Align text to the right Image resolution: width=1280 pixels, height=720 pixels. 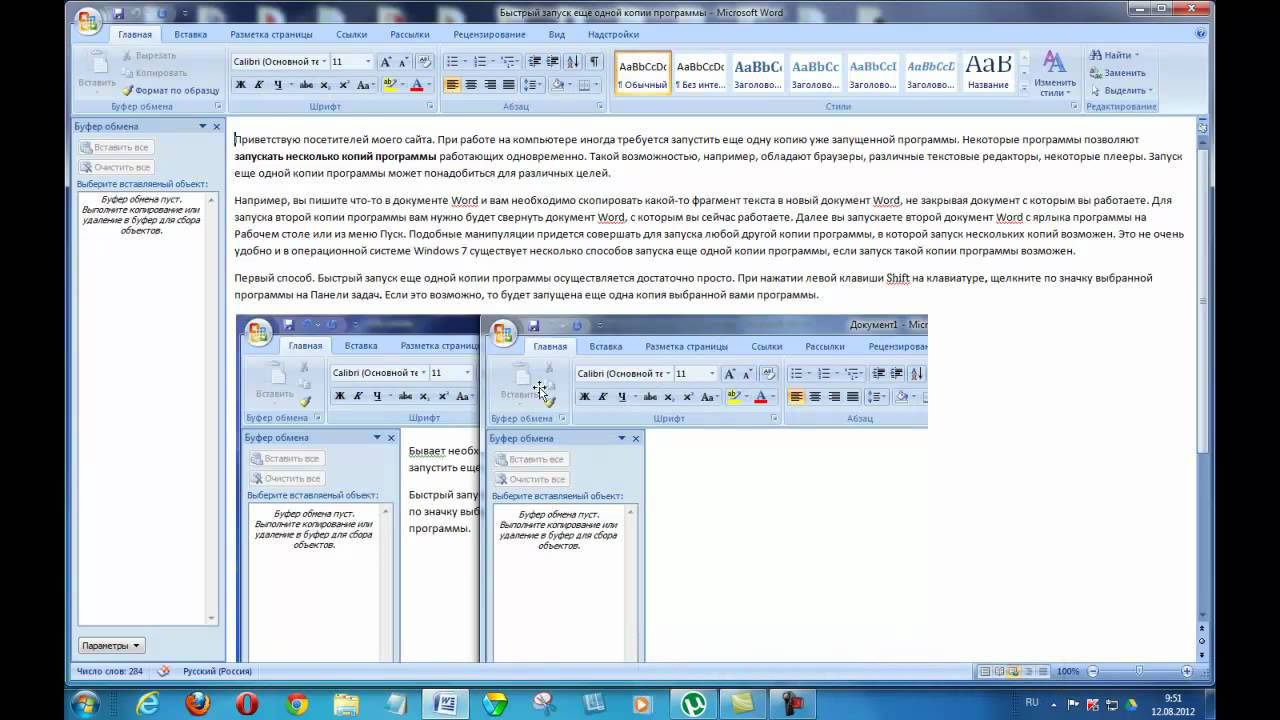490,85
